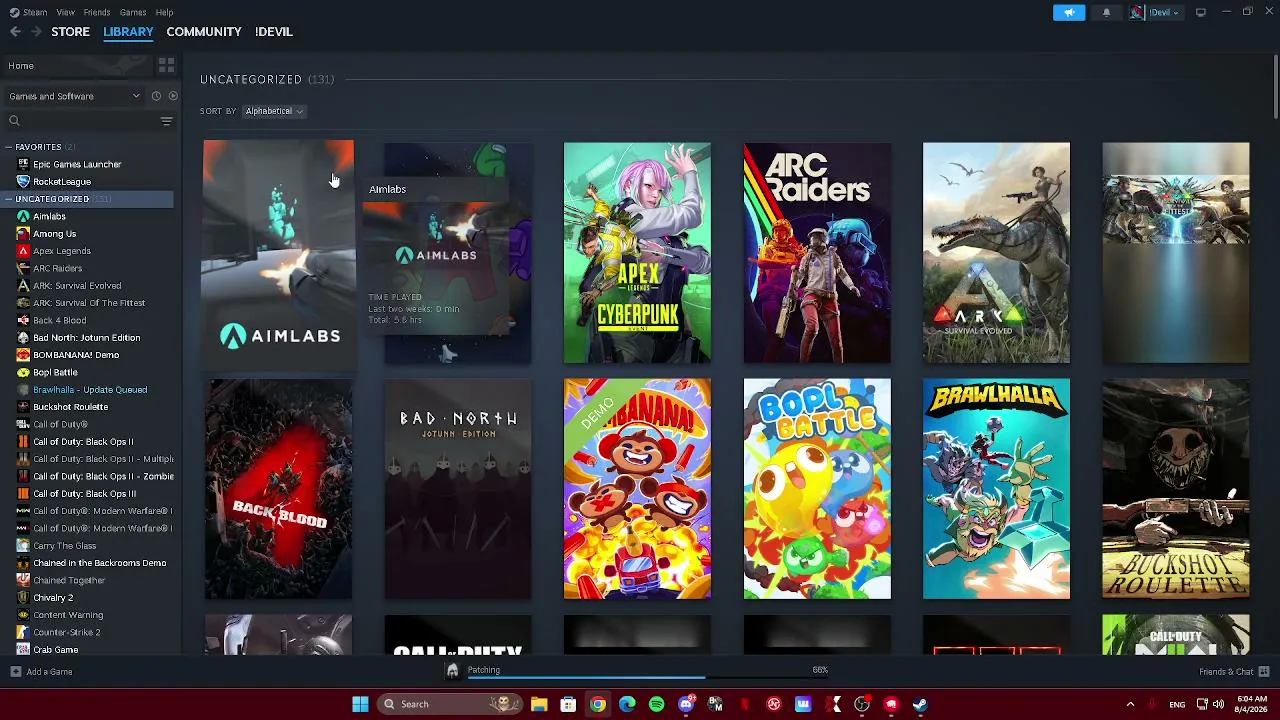Go forward using the forward arrow
Viewport: 1280px width, 720px height.
36,32
